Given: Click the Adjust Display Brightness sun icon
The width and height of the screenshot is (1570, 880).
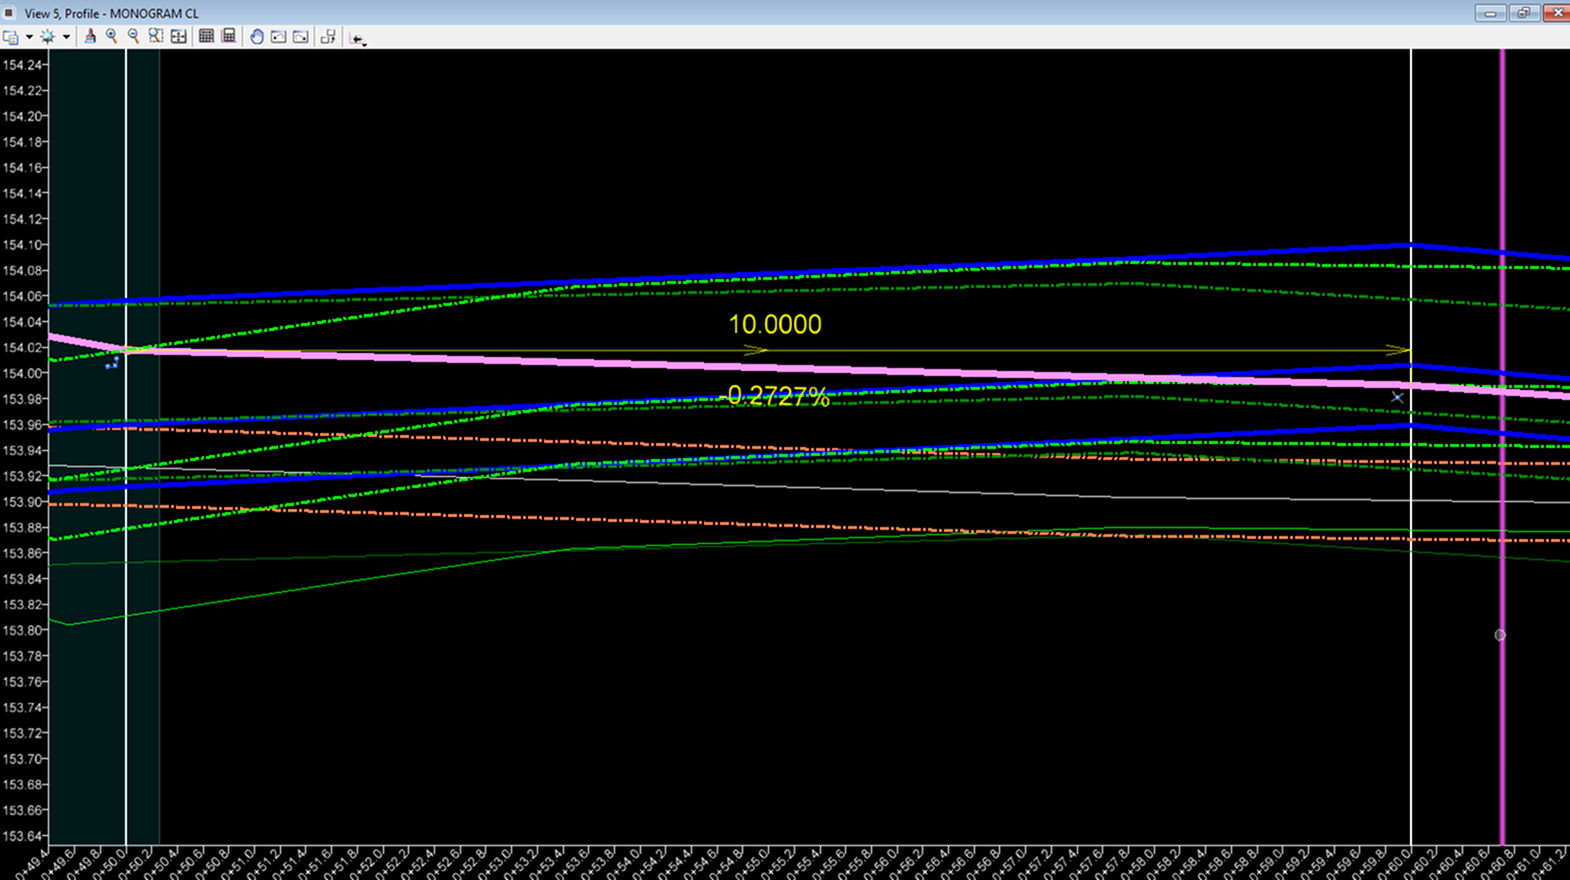Looking at the screenshot, I should tap(47, 37).
